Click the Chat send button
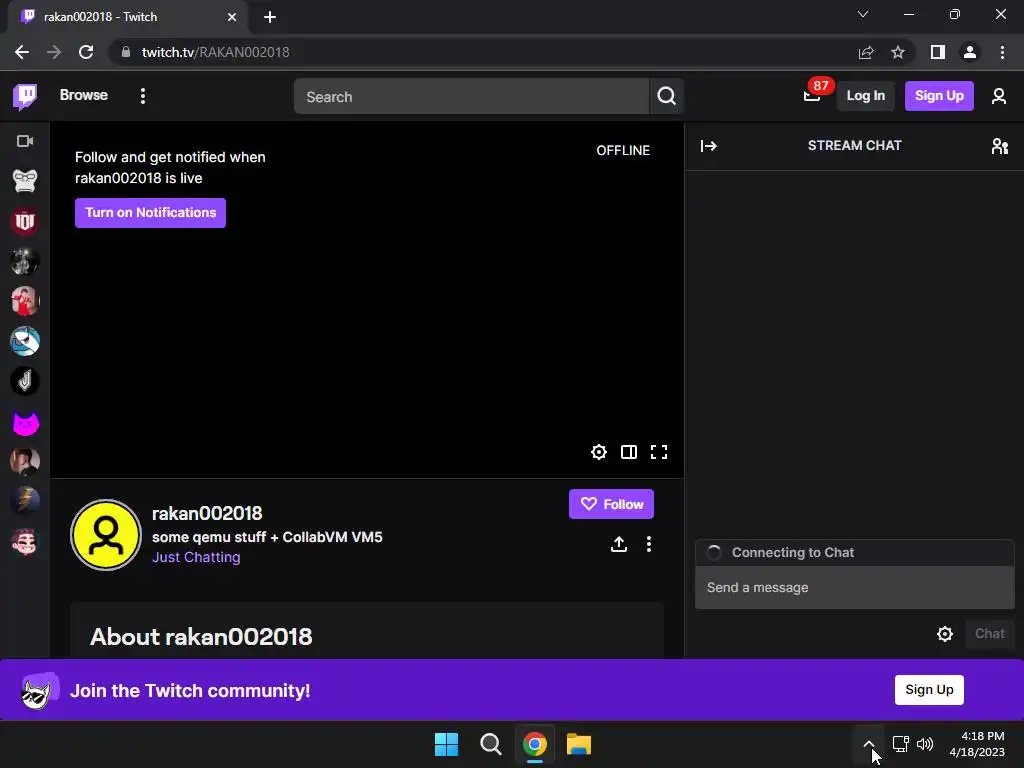The height and width of the screenshot is (768, 1024). click(989, 633)
